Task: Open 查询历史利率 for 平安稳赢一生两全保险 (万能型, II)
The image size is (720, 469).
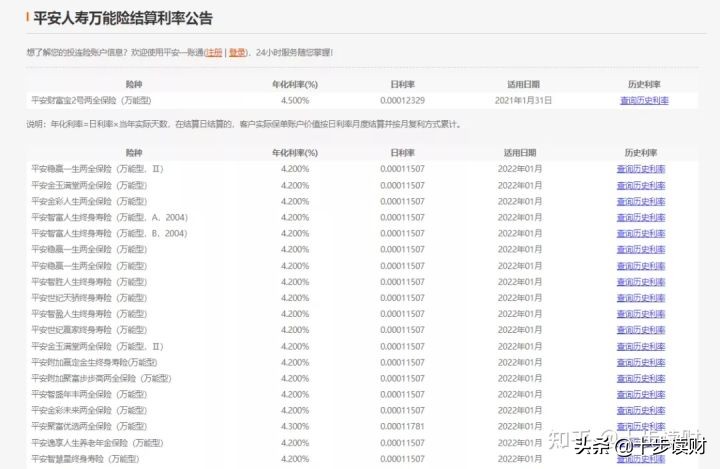Action: (641, 169)
